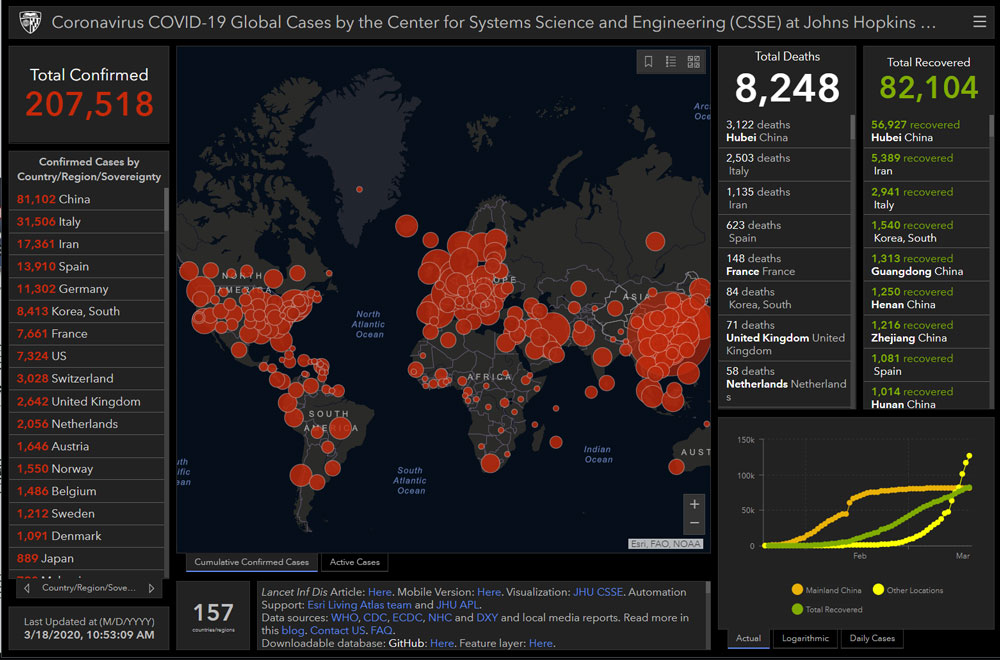This screenshot has width=1000, height=660.
Task: Show the map legend list icon
Action: [671, 61]
